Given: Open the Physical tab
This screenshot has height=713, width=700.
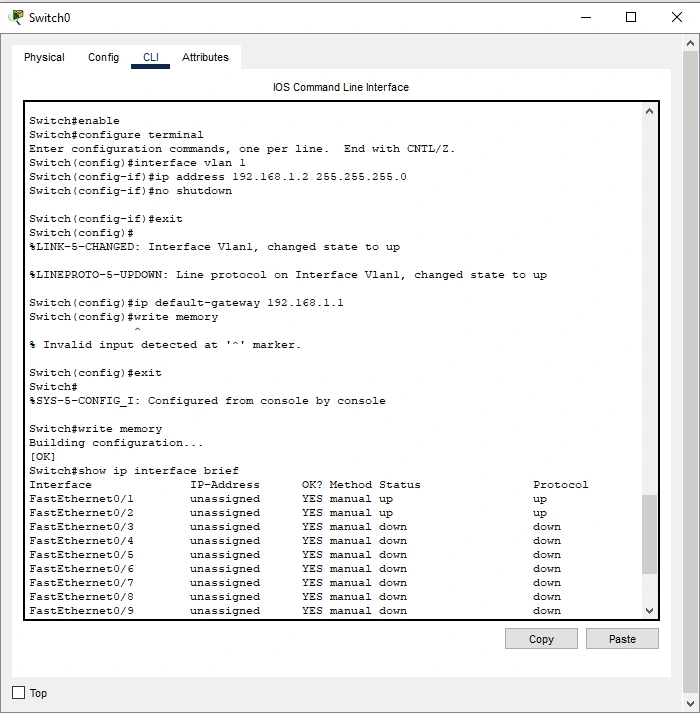Looking at the screenshot, I should click(44, 57).
